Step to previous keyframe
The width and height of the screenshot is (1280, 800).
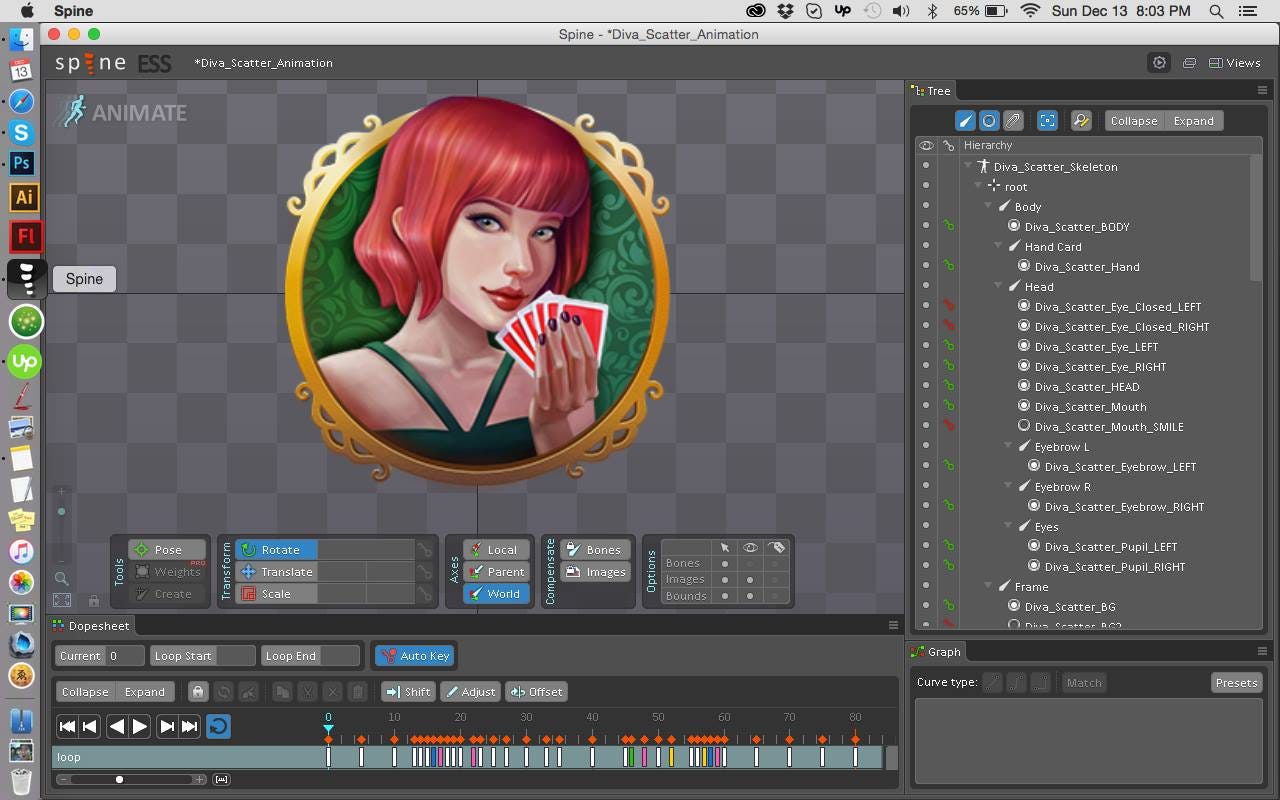90,727
